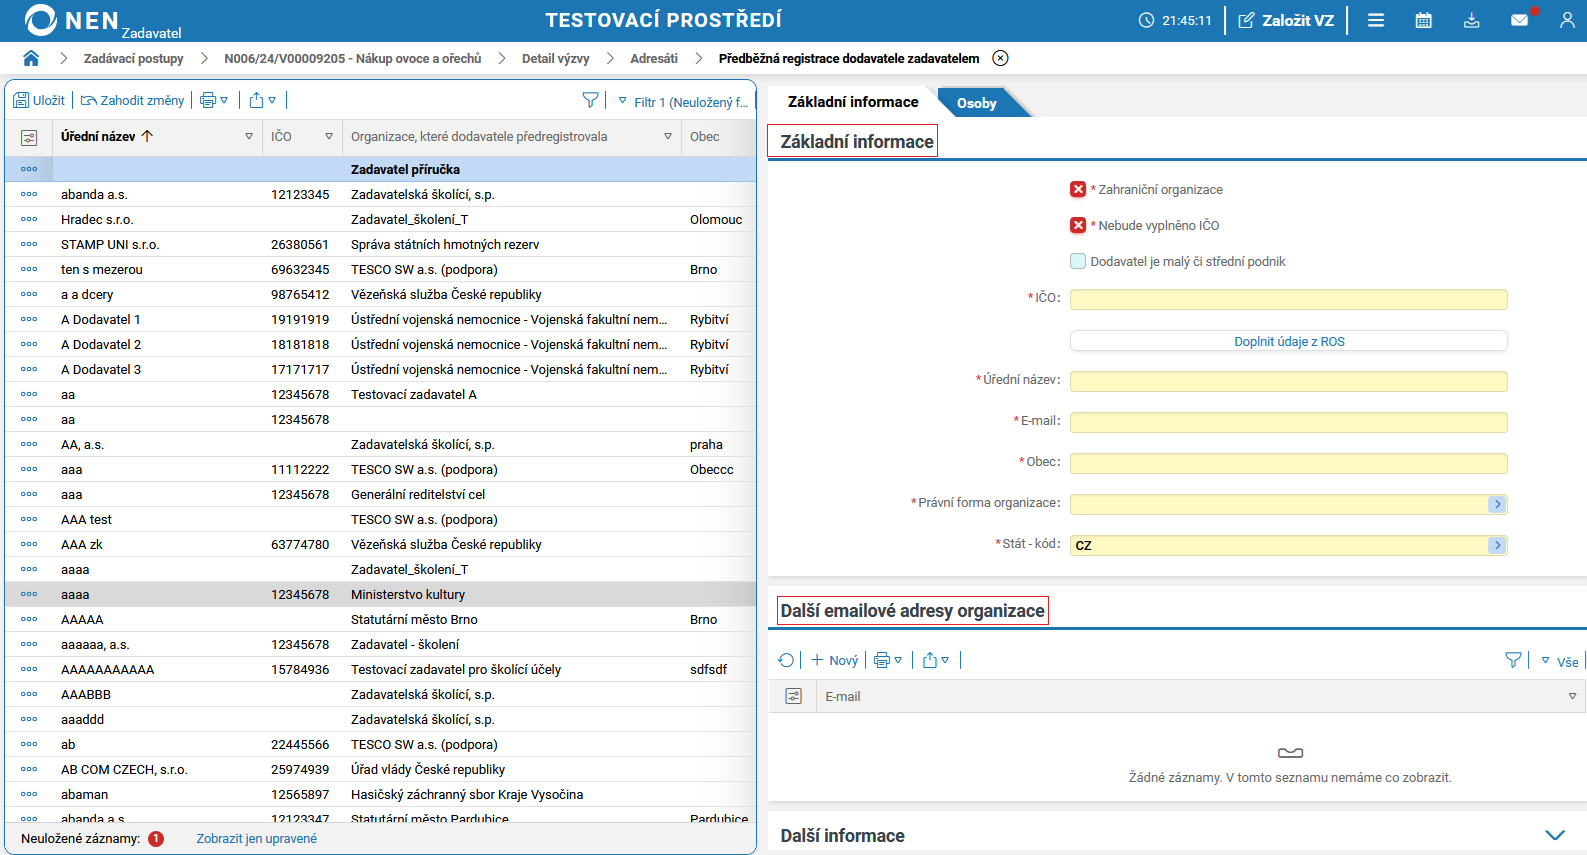
Task: Switch to the Osoby tab
Action: point(976,103)
